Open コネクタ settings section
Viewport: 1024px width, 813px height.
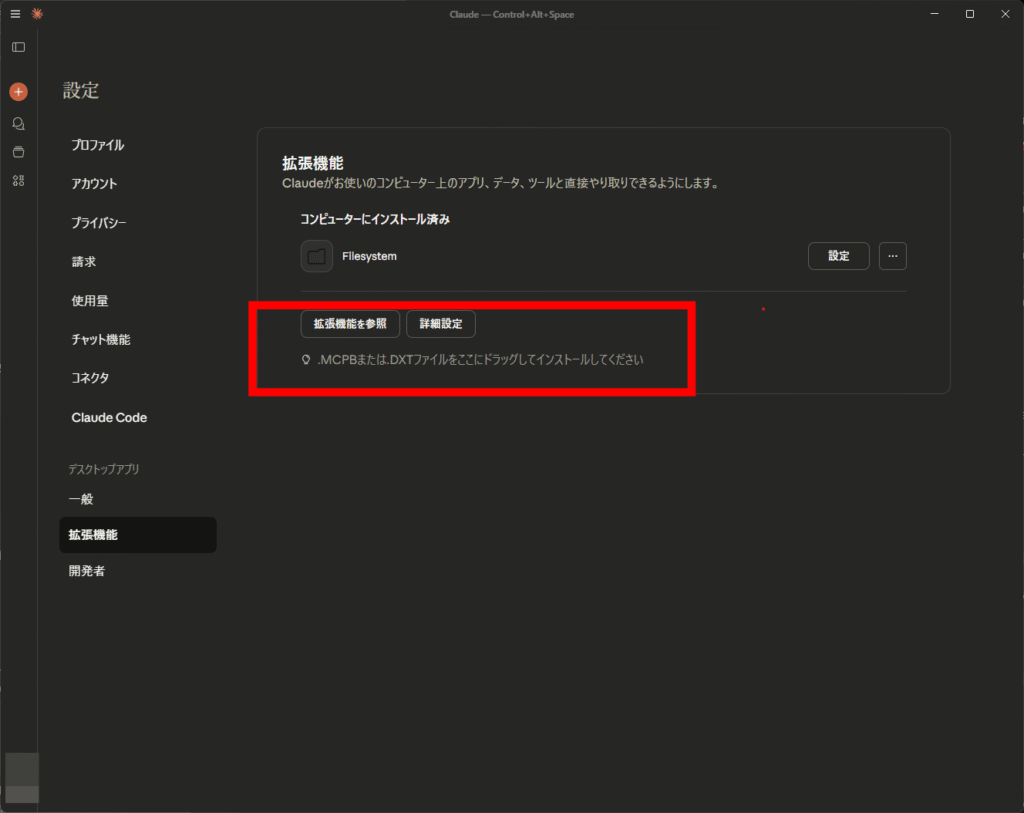(90, 378)
